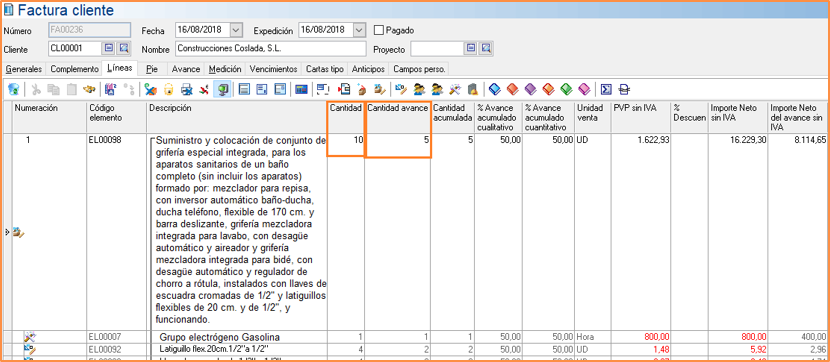Click the row indicator icon for line 1
The height and width of the screenshot is (362, 830).
(x=19, y=231)
